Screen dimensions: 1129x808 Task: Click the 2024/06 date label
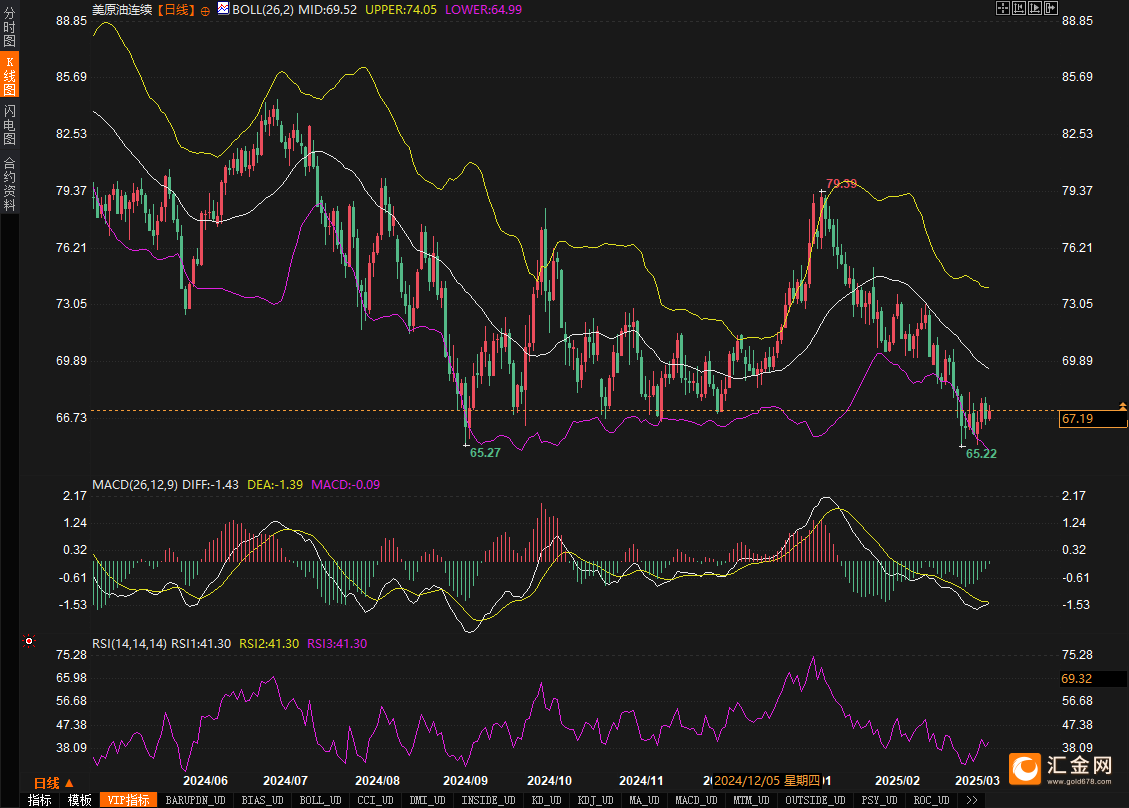205,781
